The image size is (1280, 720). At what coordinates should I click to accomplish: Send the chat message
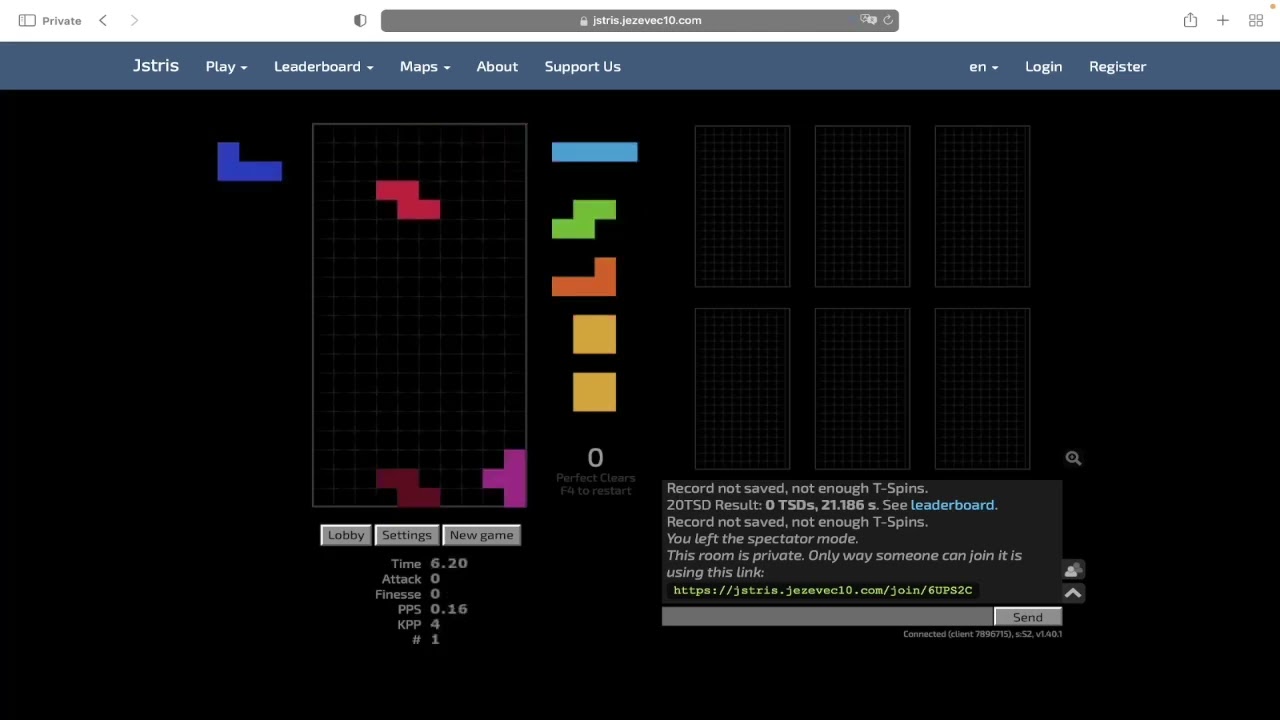(1027, 617)
